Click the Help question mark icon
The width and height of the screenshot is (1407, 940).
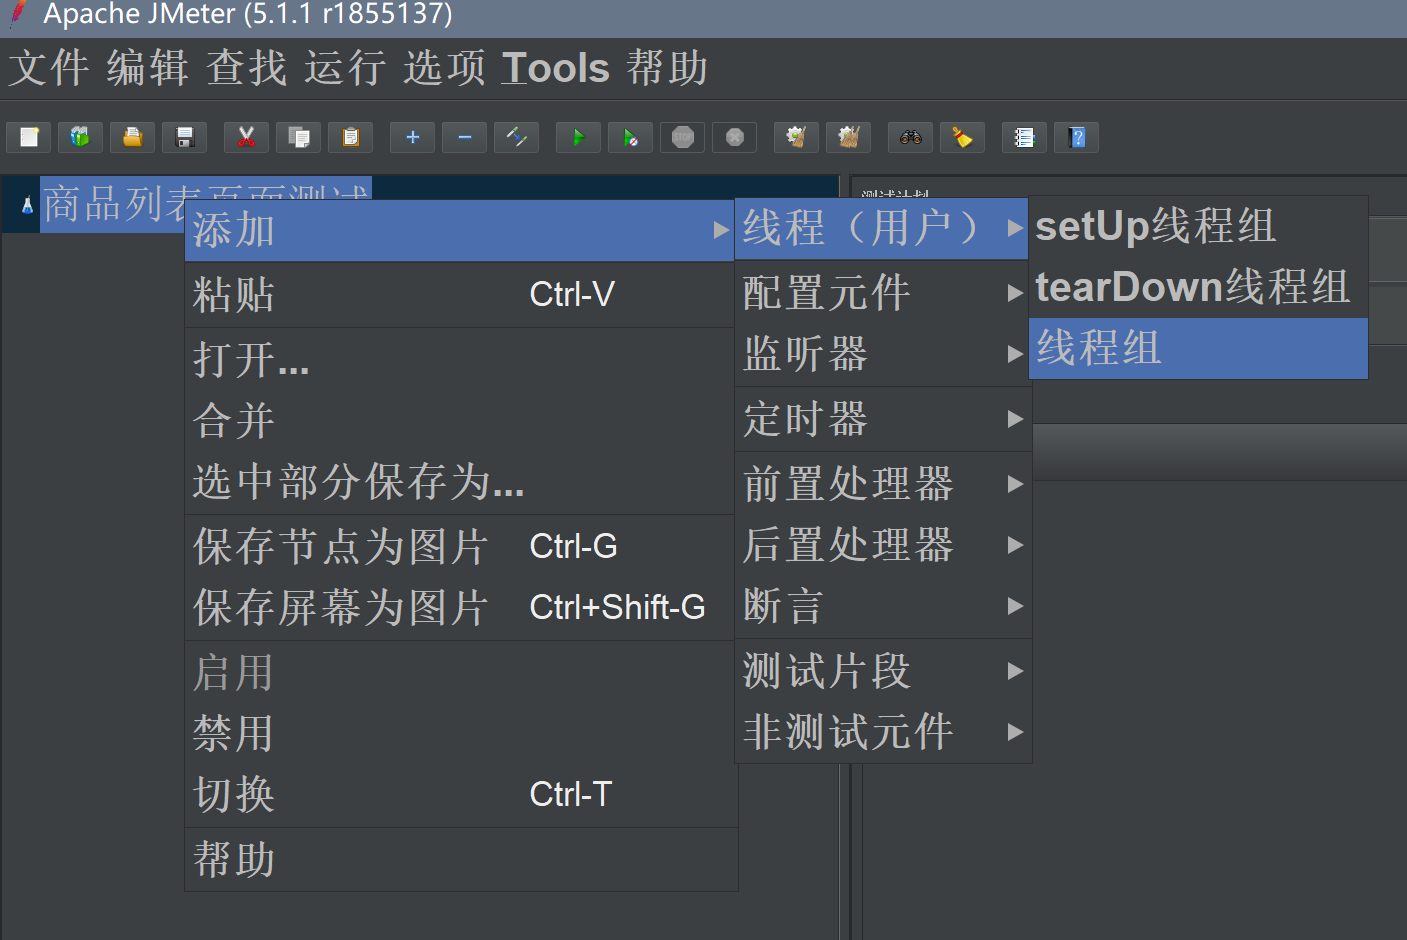pos(1076,137)
